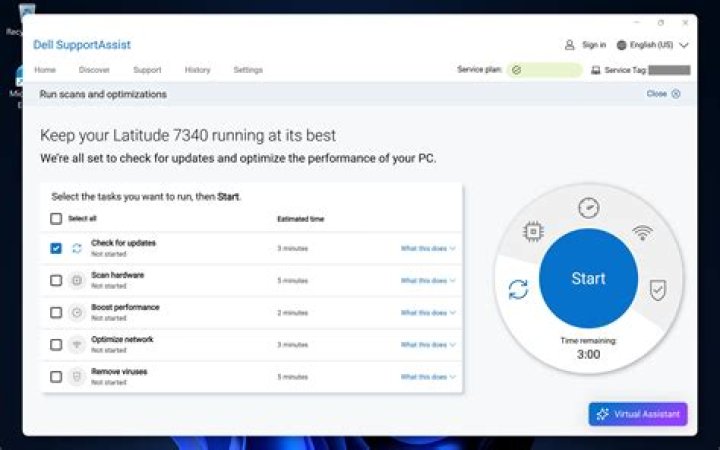Click the Service Tag laptop icon

(x=596, y=71)
